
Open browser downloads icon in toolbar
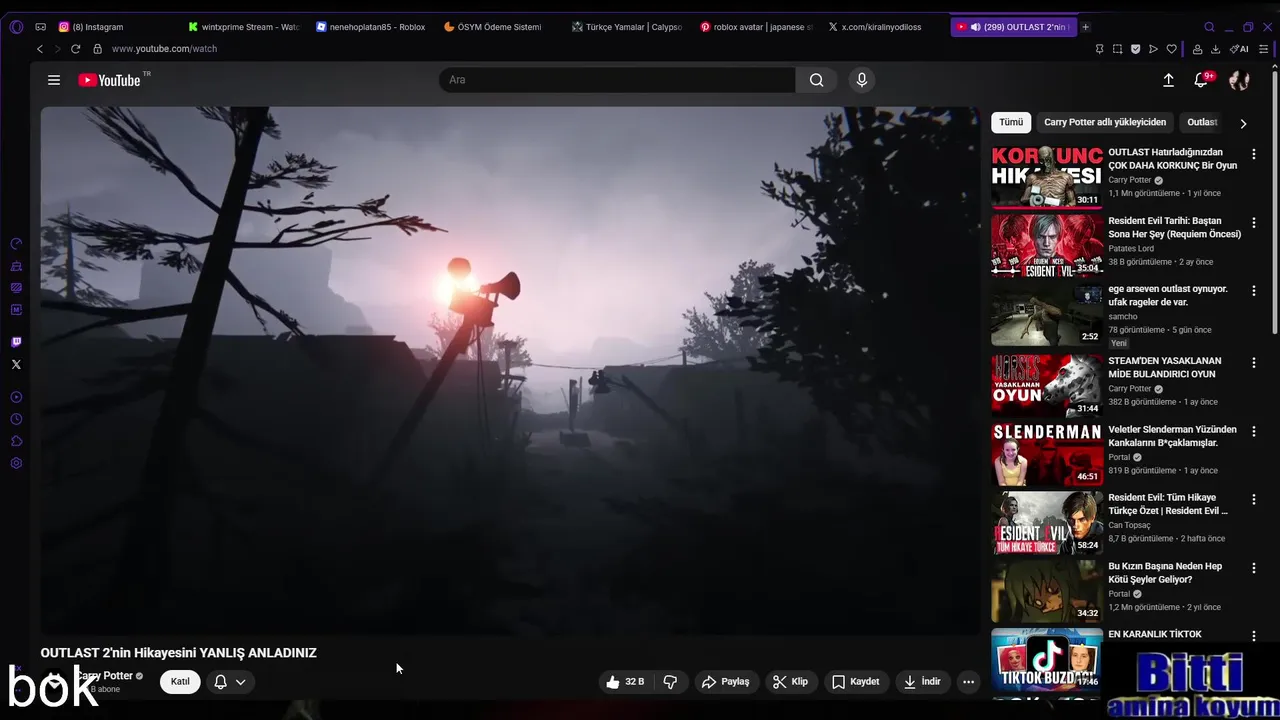[1215, 49]
